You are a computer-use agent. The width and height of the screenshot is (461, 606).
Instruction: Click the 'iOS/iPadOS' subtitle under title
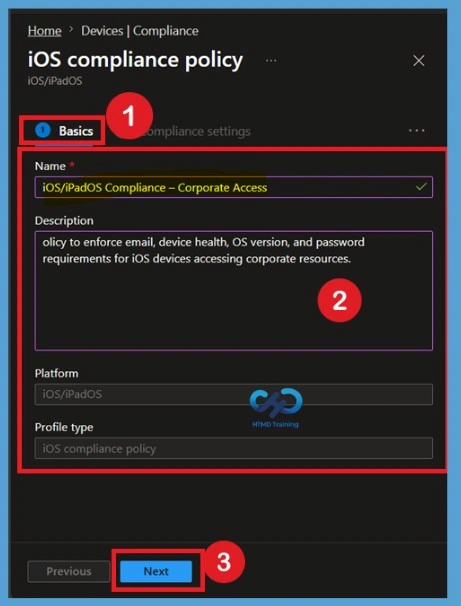pos(55,81)
